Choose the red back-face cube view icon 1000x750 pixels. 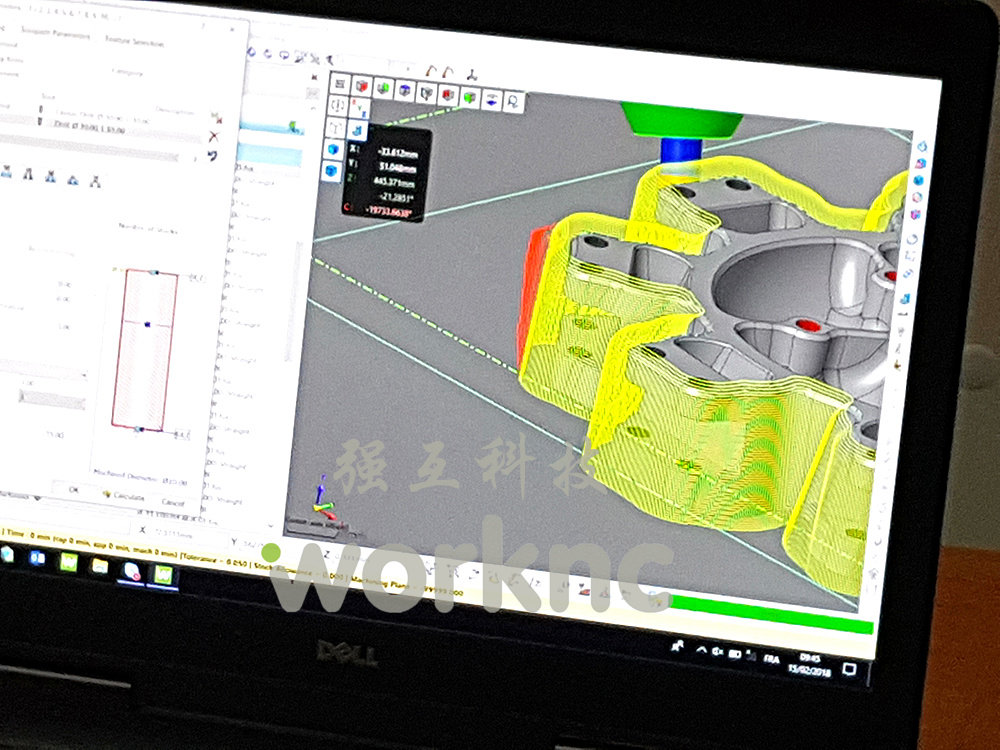click(x=448, y=95)
